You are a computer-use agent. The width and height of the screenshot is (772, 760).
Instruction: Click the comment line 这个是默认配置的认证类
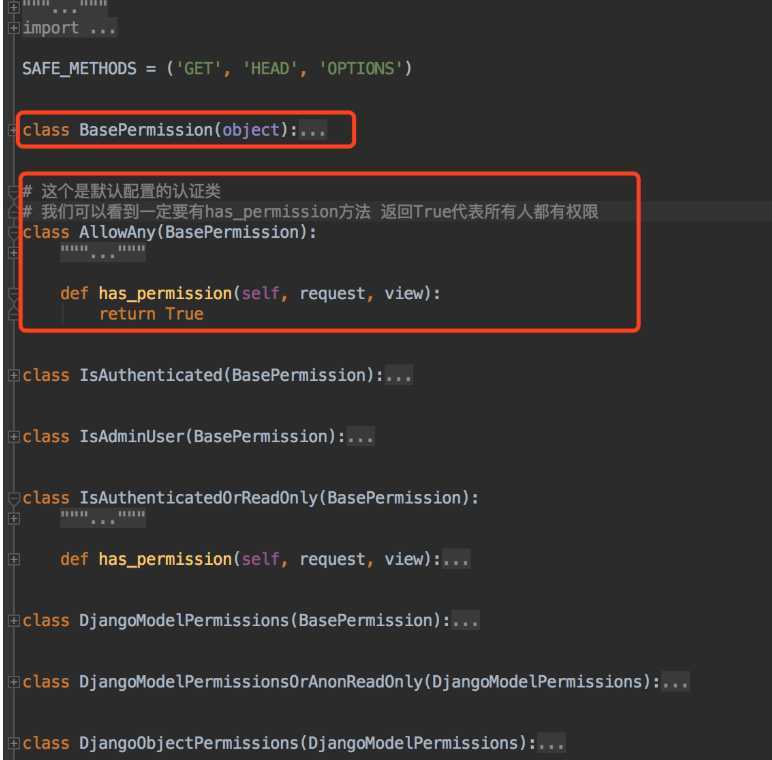pos(122,191)
